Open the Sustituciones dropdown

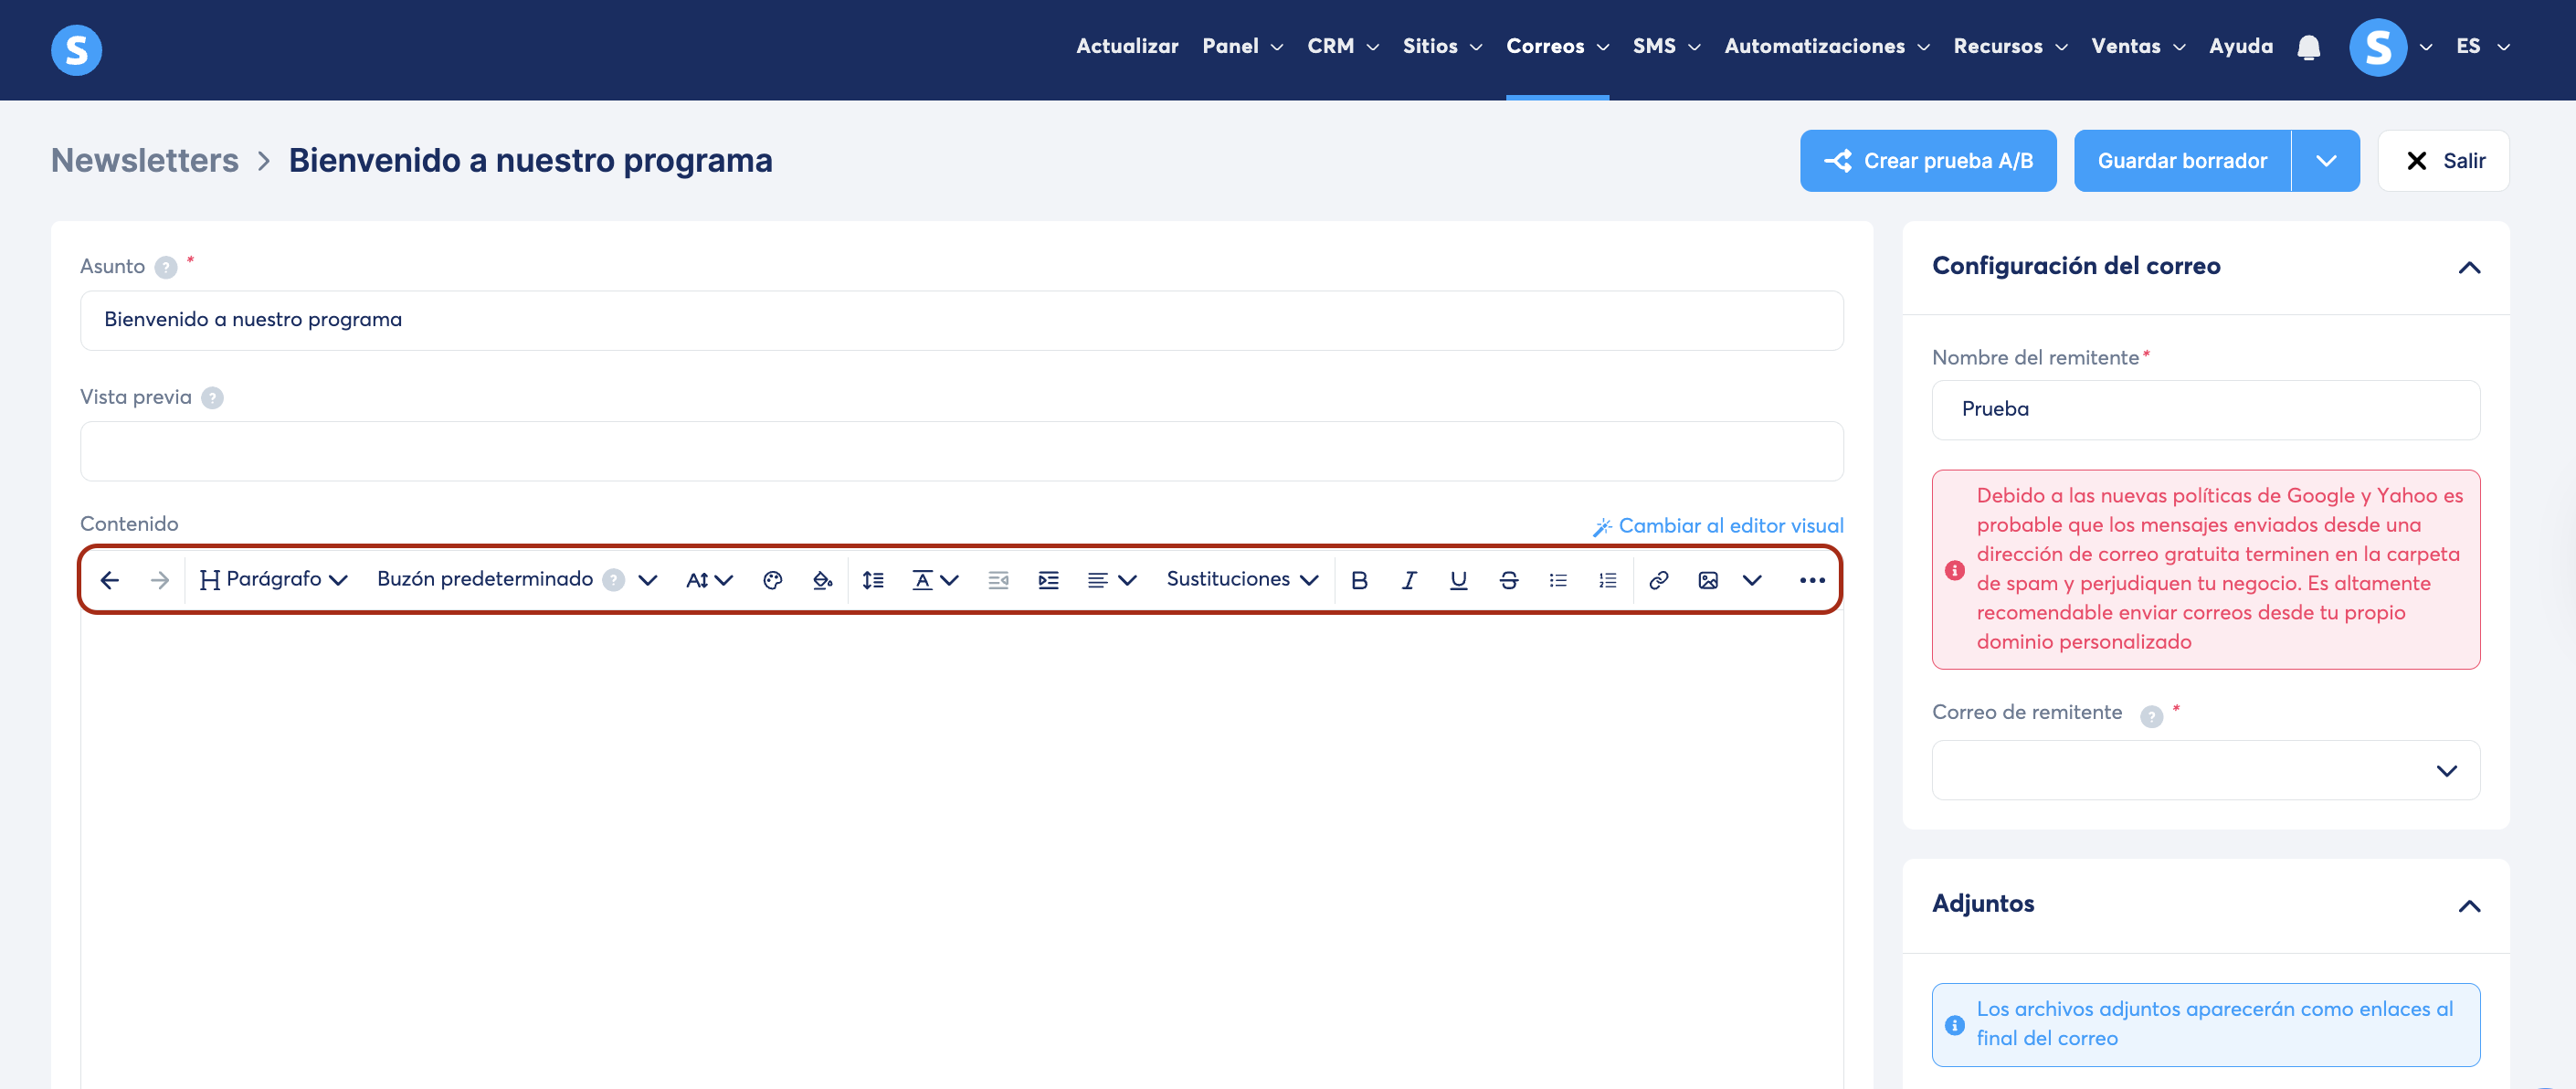point(1242,580)
